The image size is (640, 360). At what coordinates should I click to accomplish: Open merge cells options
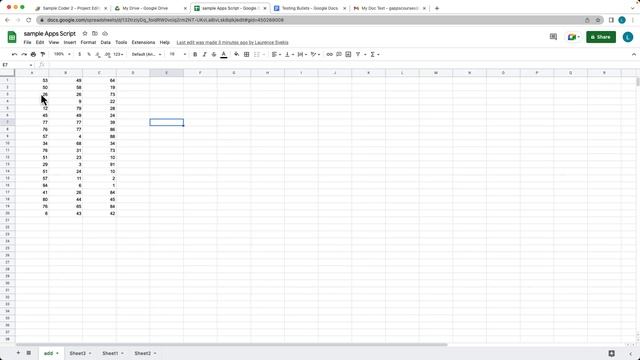tap(259, 54)
